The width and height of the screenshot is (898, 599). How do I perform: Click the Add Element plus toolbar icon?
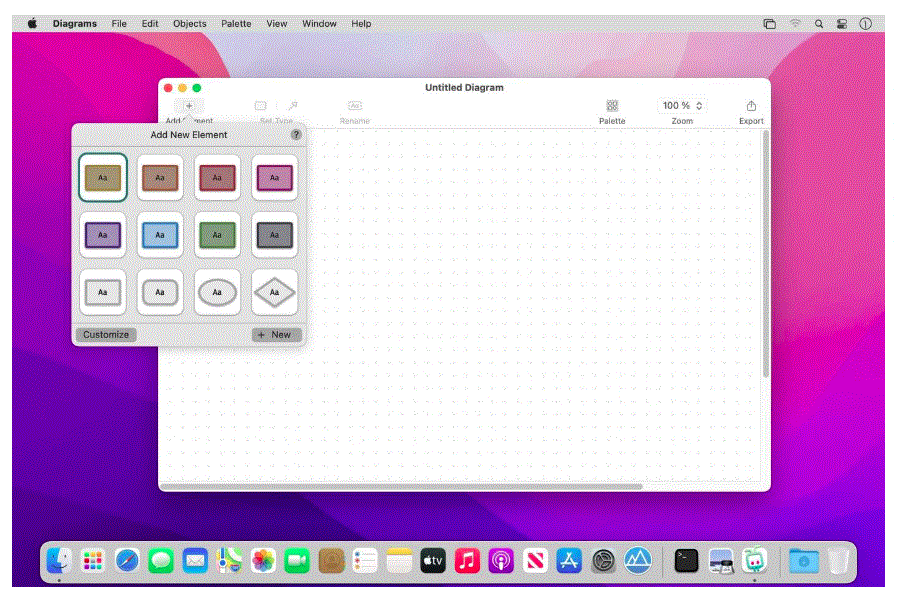tap(189, 106)
